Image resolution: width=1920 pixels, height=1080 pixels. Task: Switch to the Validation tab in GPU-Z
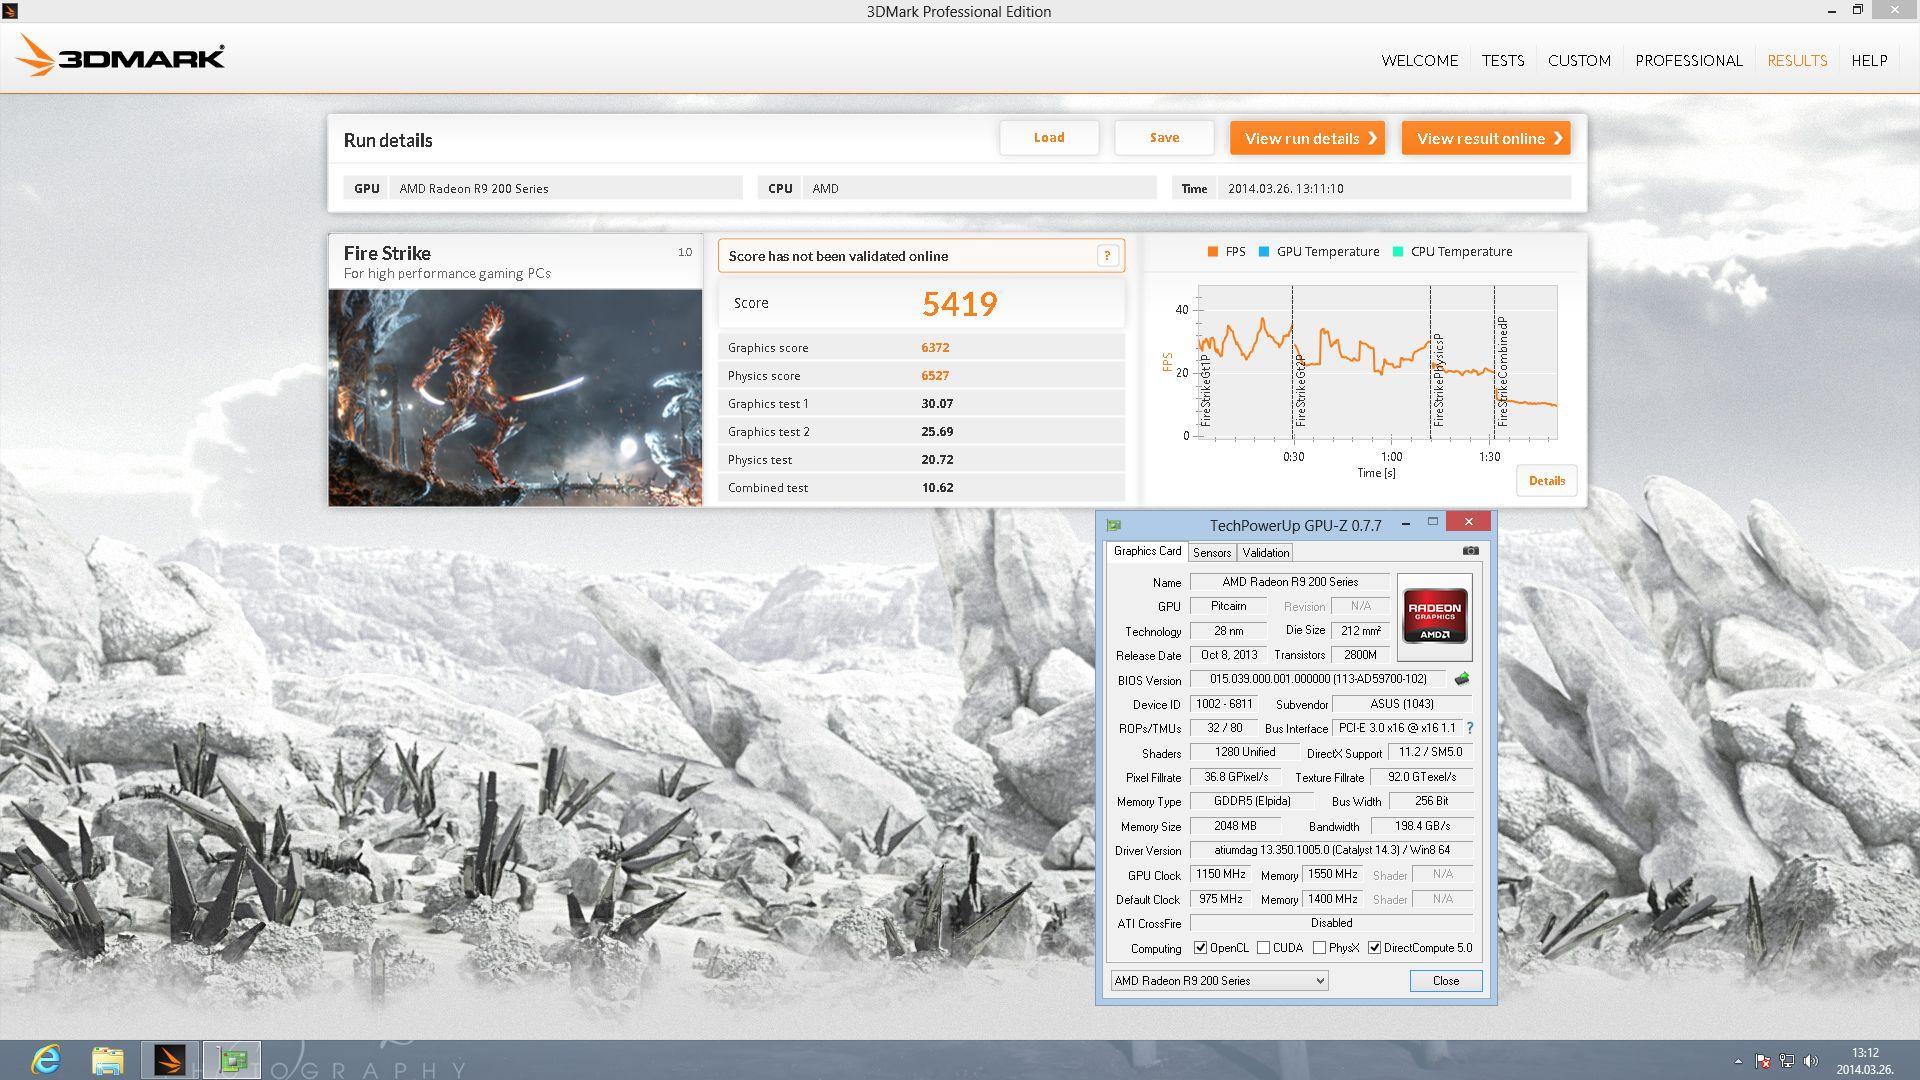(1266, 553)
